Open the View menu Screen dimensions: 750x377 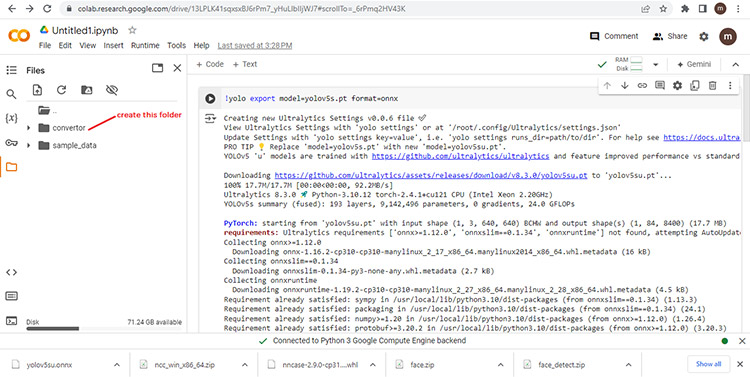tap(88, 45)
